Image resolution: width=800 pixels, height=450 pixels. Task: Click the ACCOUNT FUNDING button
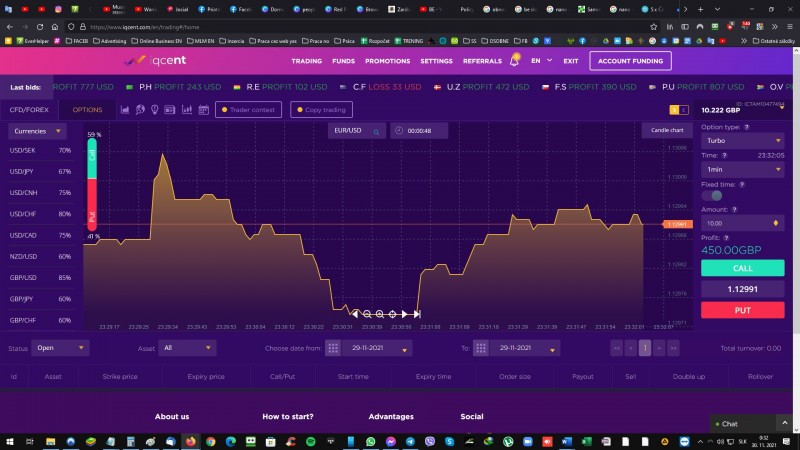[630, 61]
